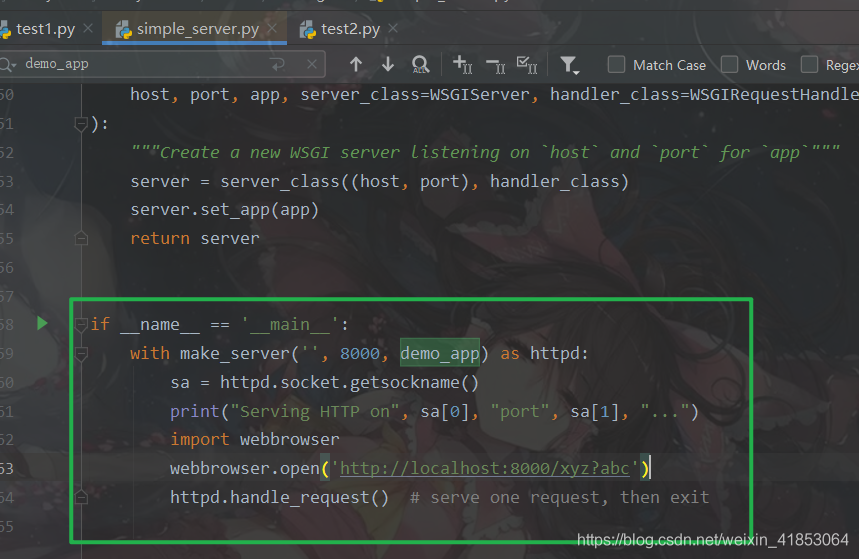Collapse the fold marker at line with '):'

click(81, 124)
